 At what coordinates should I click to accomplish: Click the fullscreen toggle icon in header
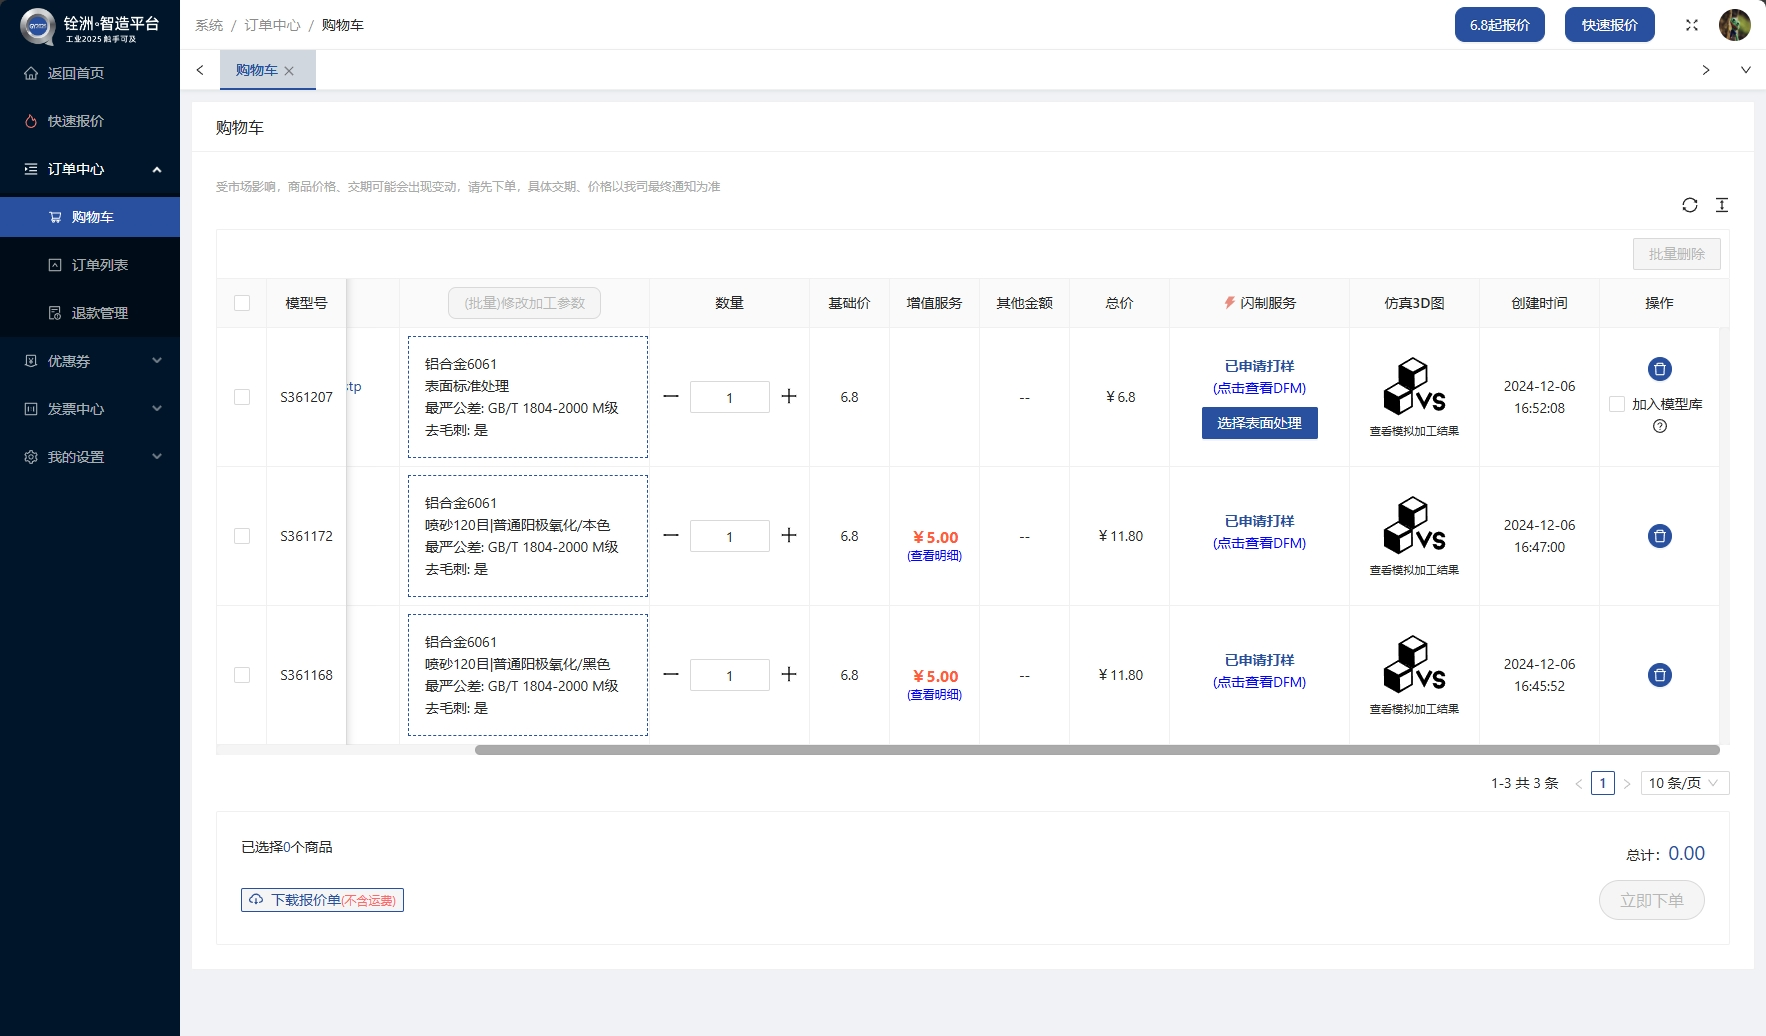click(1691, 25)
